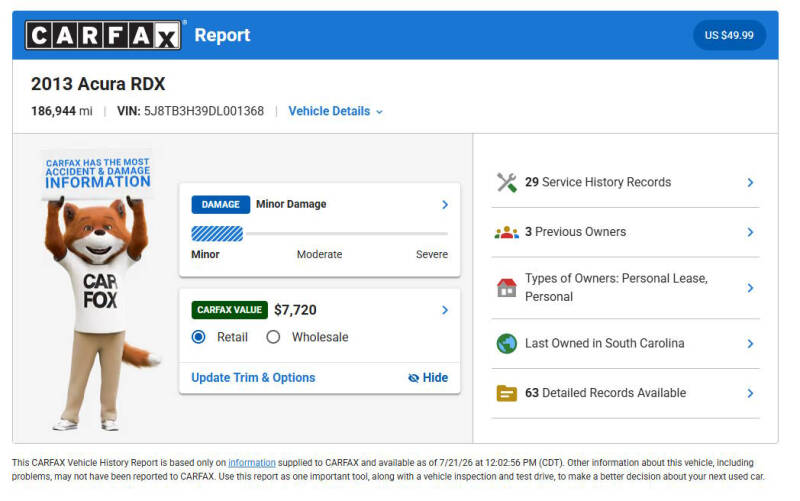Click the 2013 Acura RDX title

98,84
